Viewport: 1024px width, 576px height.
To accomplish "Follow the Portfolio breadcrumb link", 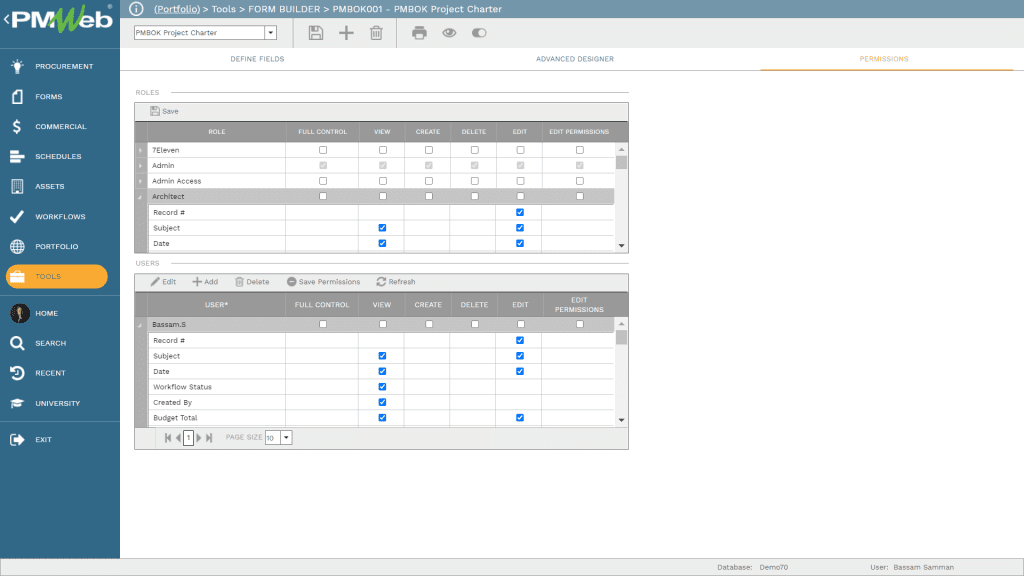I will pyautogui.click(x=177, y=9).
